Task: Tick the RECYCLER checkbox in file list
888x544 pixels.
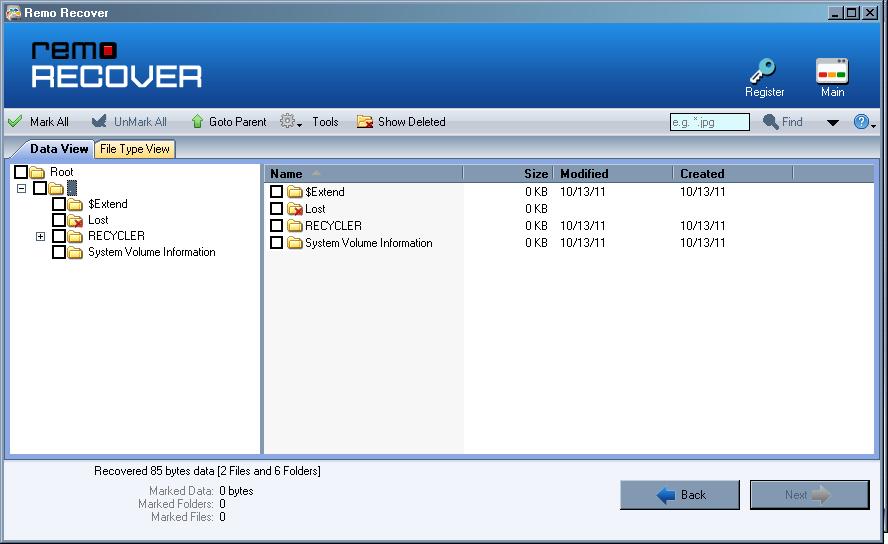Action: pyautogui.click(x=276, y=225)
